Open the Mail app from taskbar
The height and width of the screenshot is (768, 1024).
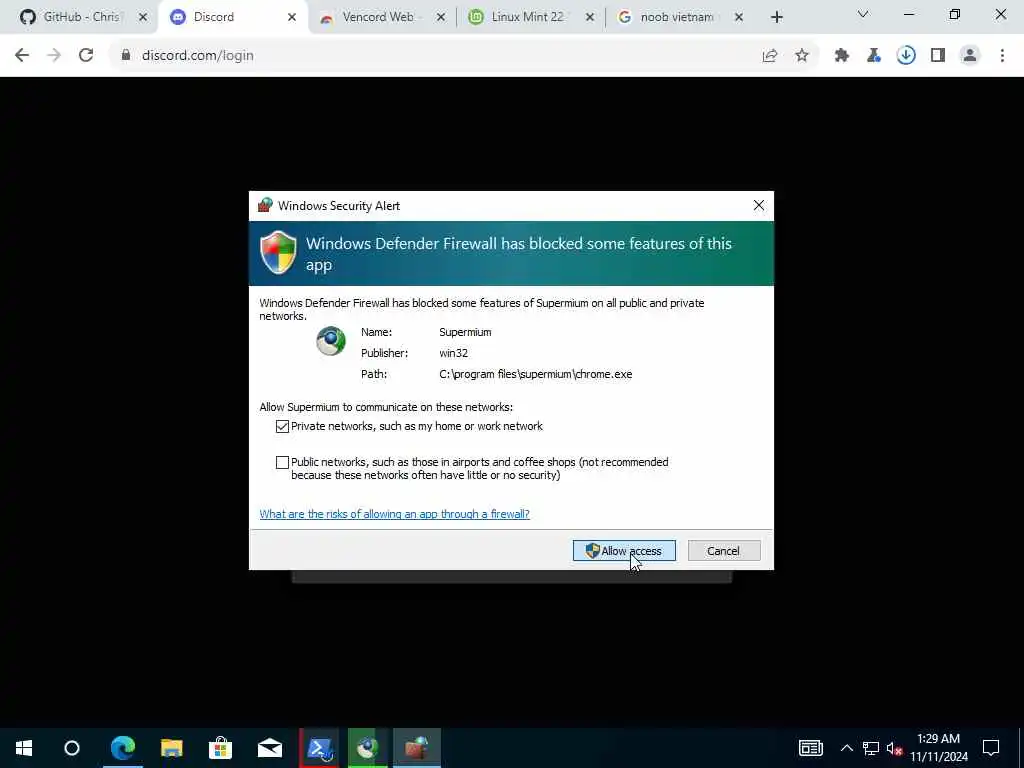click(x=270, y=748)
